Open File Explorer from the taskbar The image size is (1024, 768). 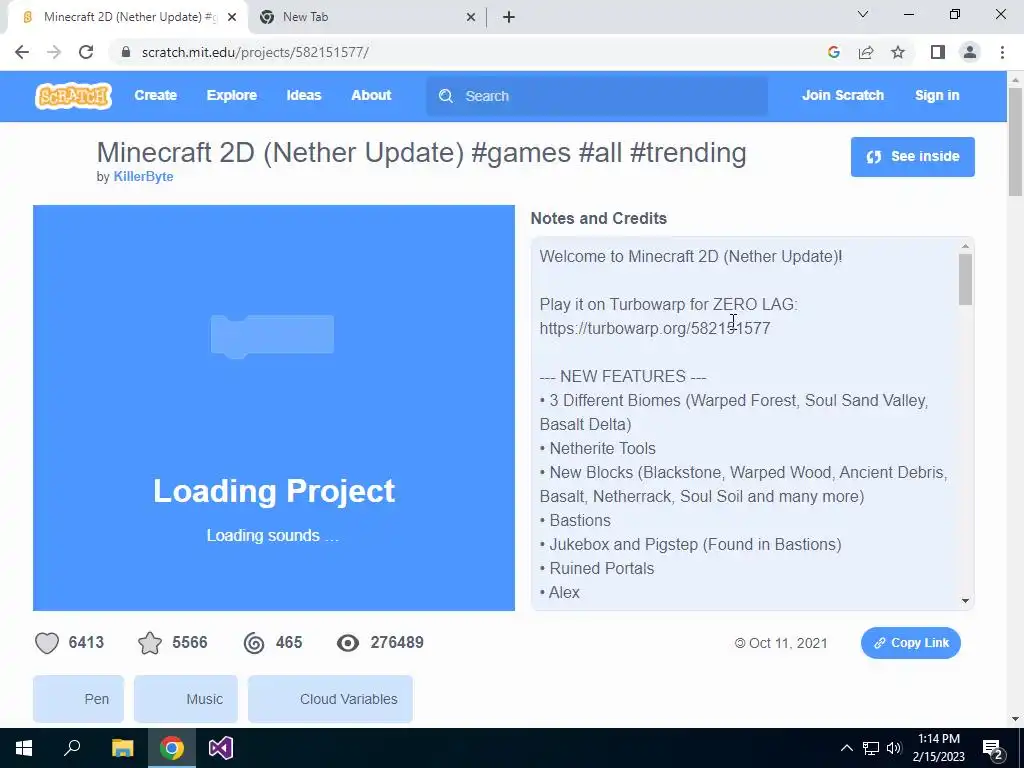122,748
